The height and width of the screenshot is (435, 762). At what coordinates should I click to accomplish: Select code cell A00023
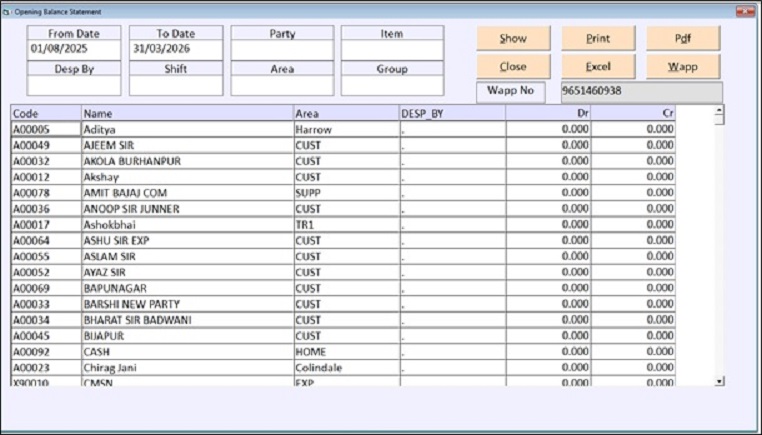46,367
